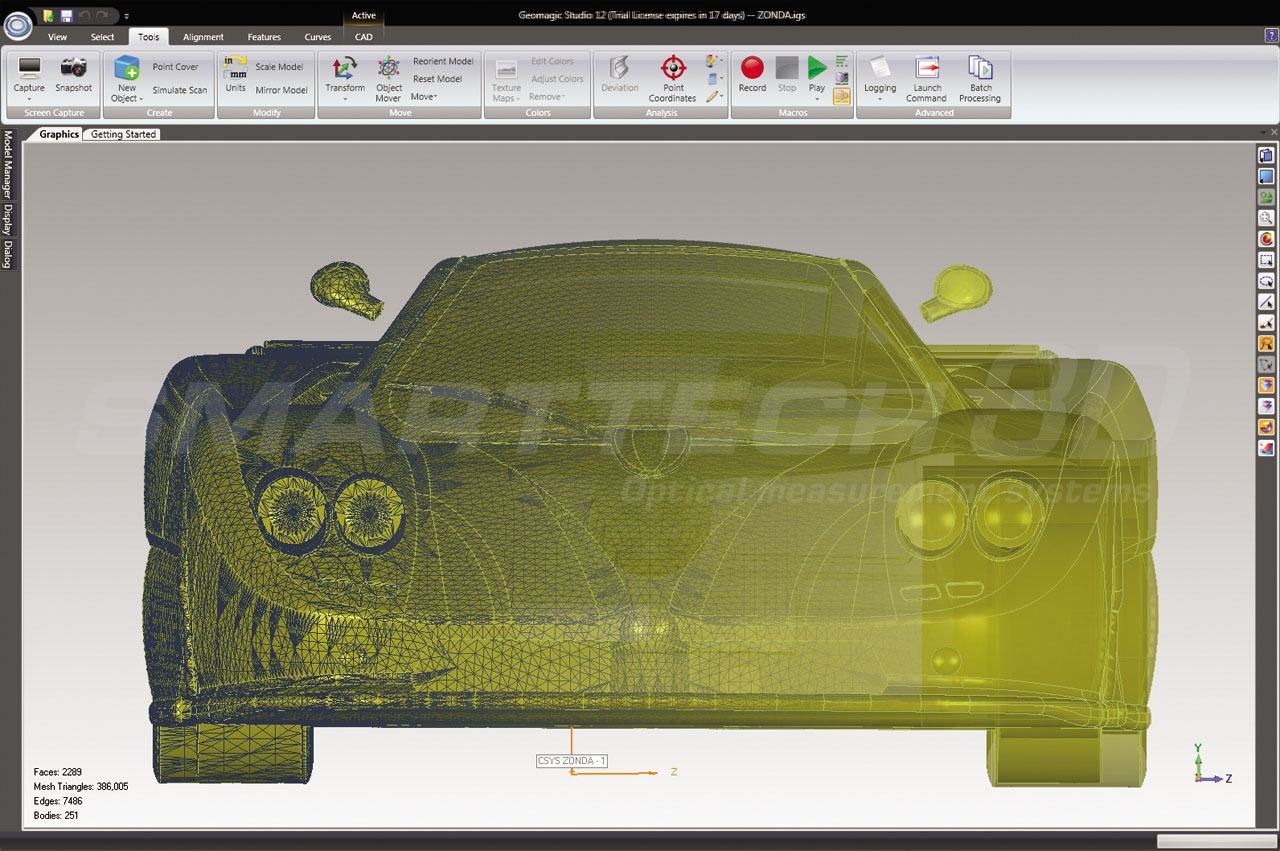Expand the Capture dropdown arrow
Image resolution: width=1280 pixels, height=851 pixels.
29,99
